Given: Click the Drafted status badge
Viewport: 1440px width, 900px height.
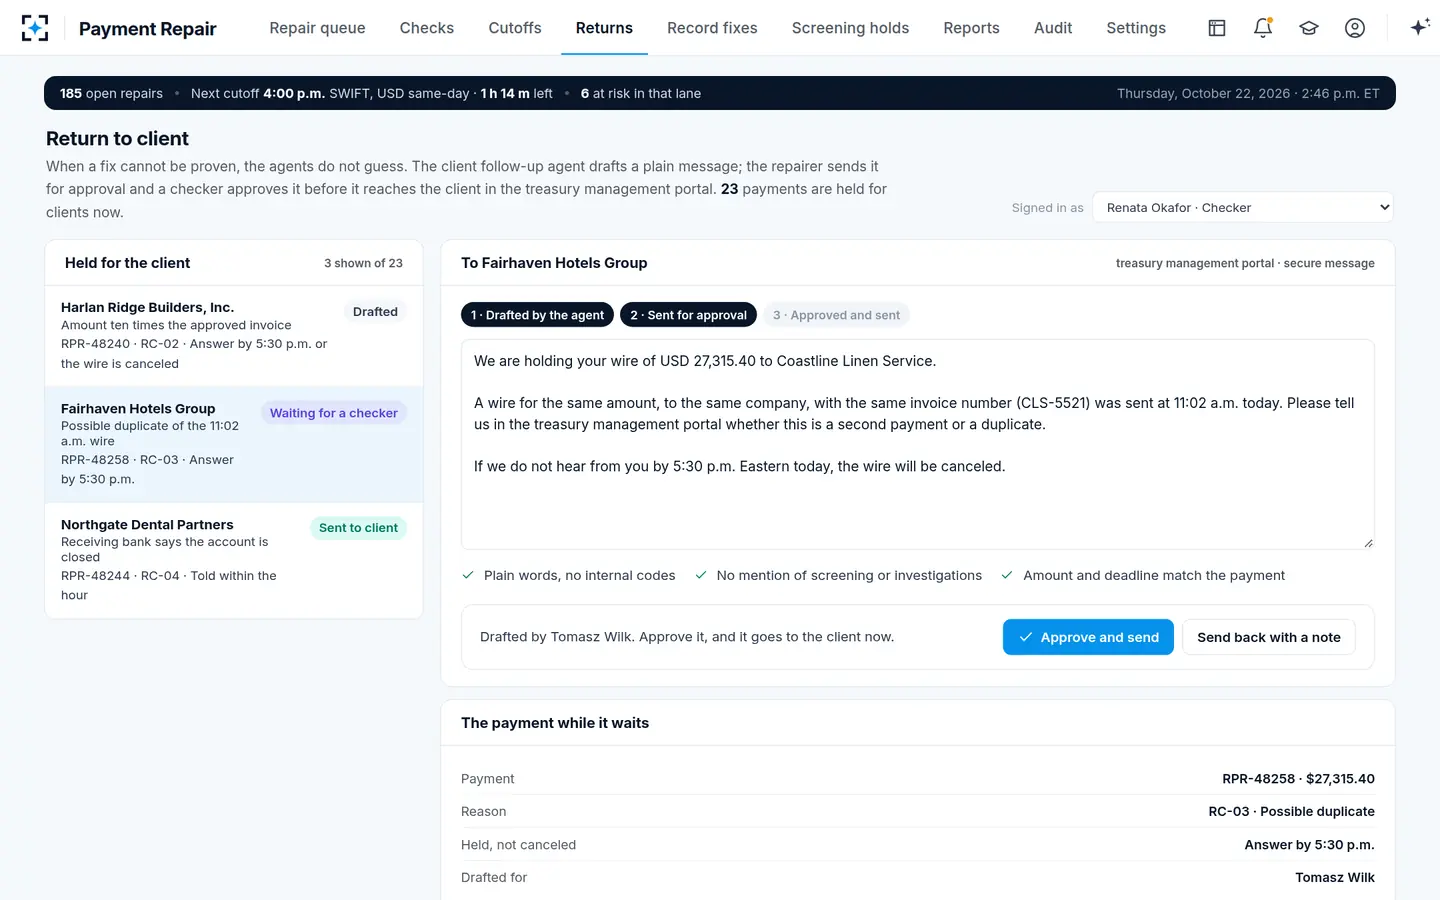Looking at the screenshot, I should pyautogui.click(x=375, y=312).
